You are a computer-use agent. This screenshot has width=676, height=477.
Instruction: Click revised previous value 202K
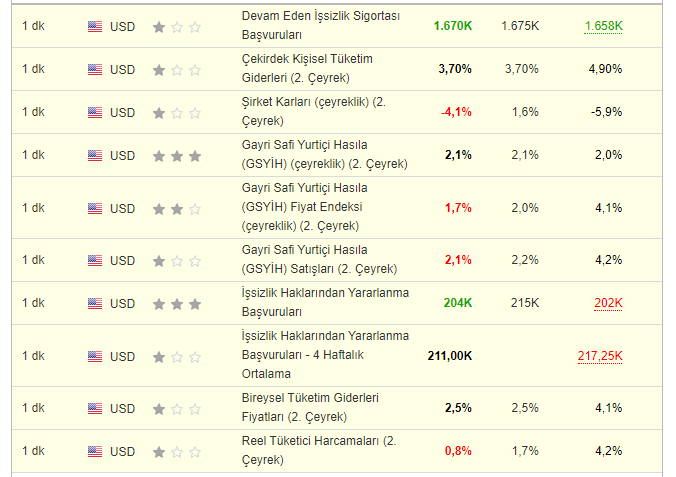[608, 303]
